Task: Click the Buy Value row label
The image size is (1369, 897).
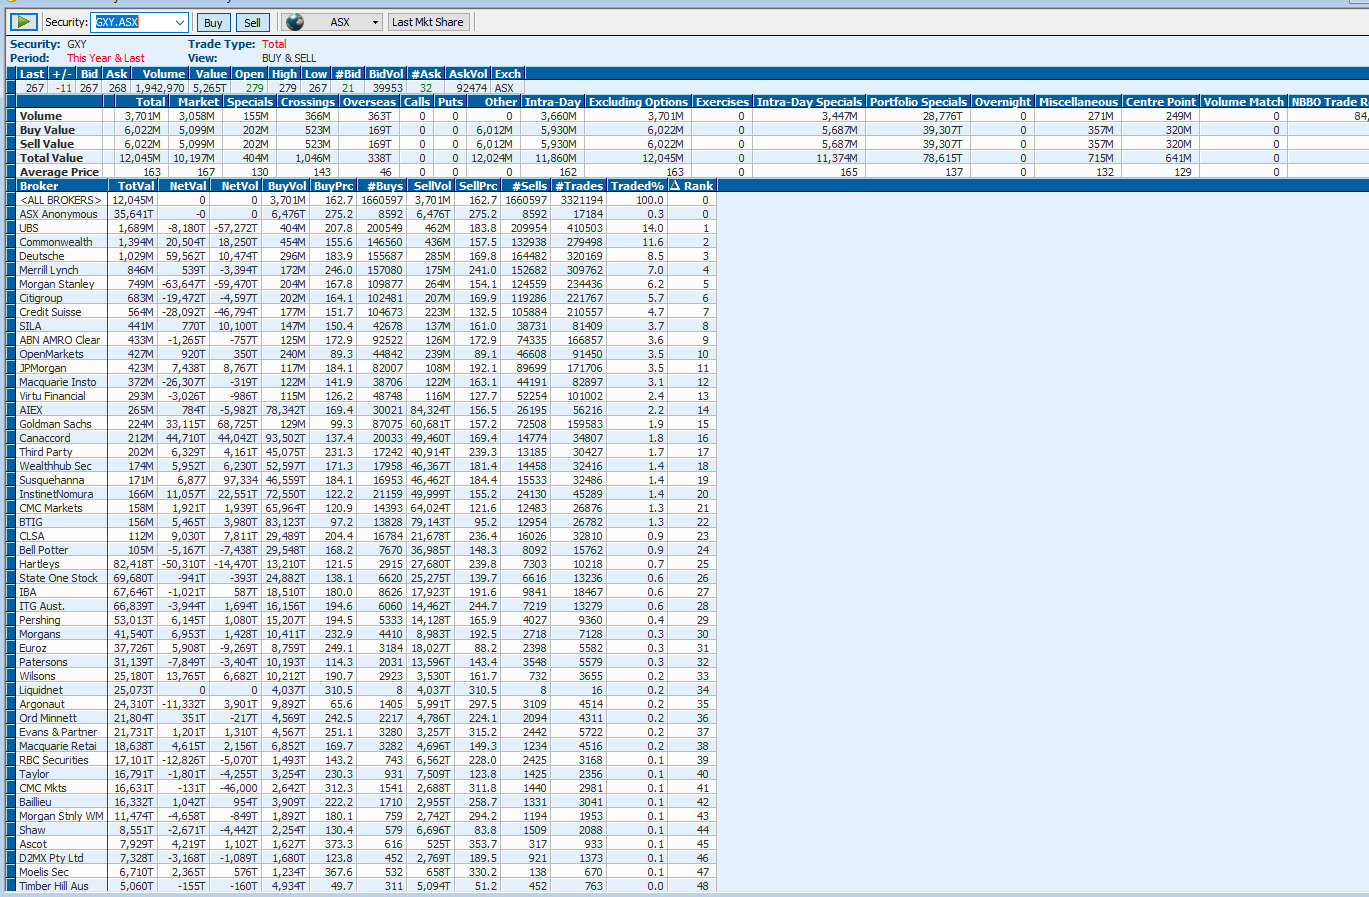Action: [47, 130]
